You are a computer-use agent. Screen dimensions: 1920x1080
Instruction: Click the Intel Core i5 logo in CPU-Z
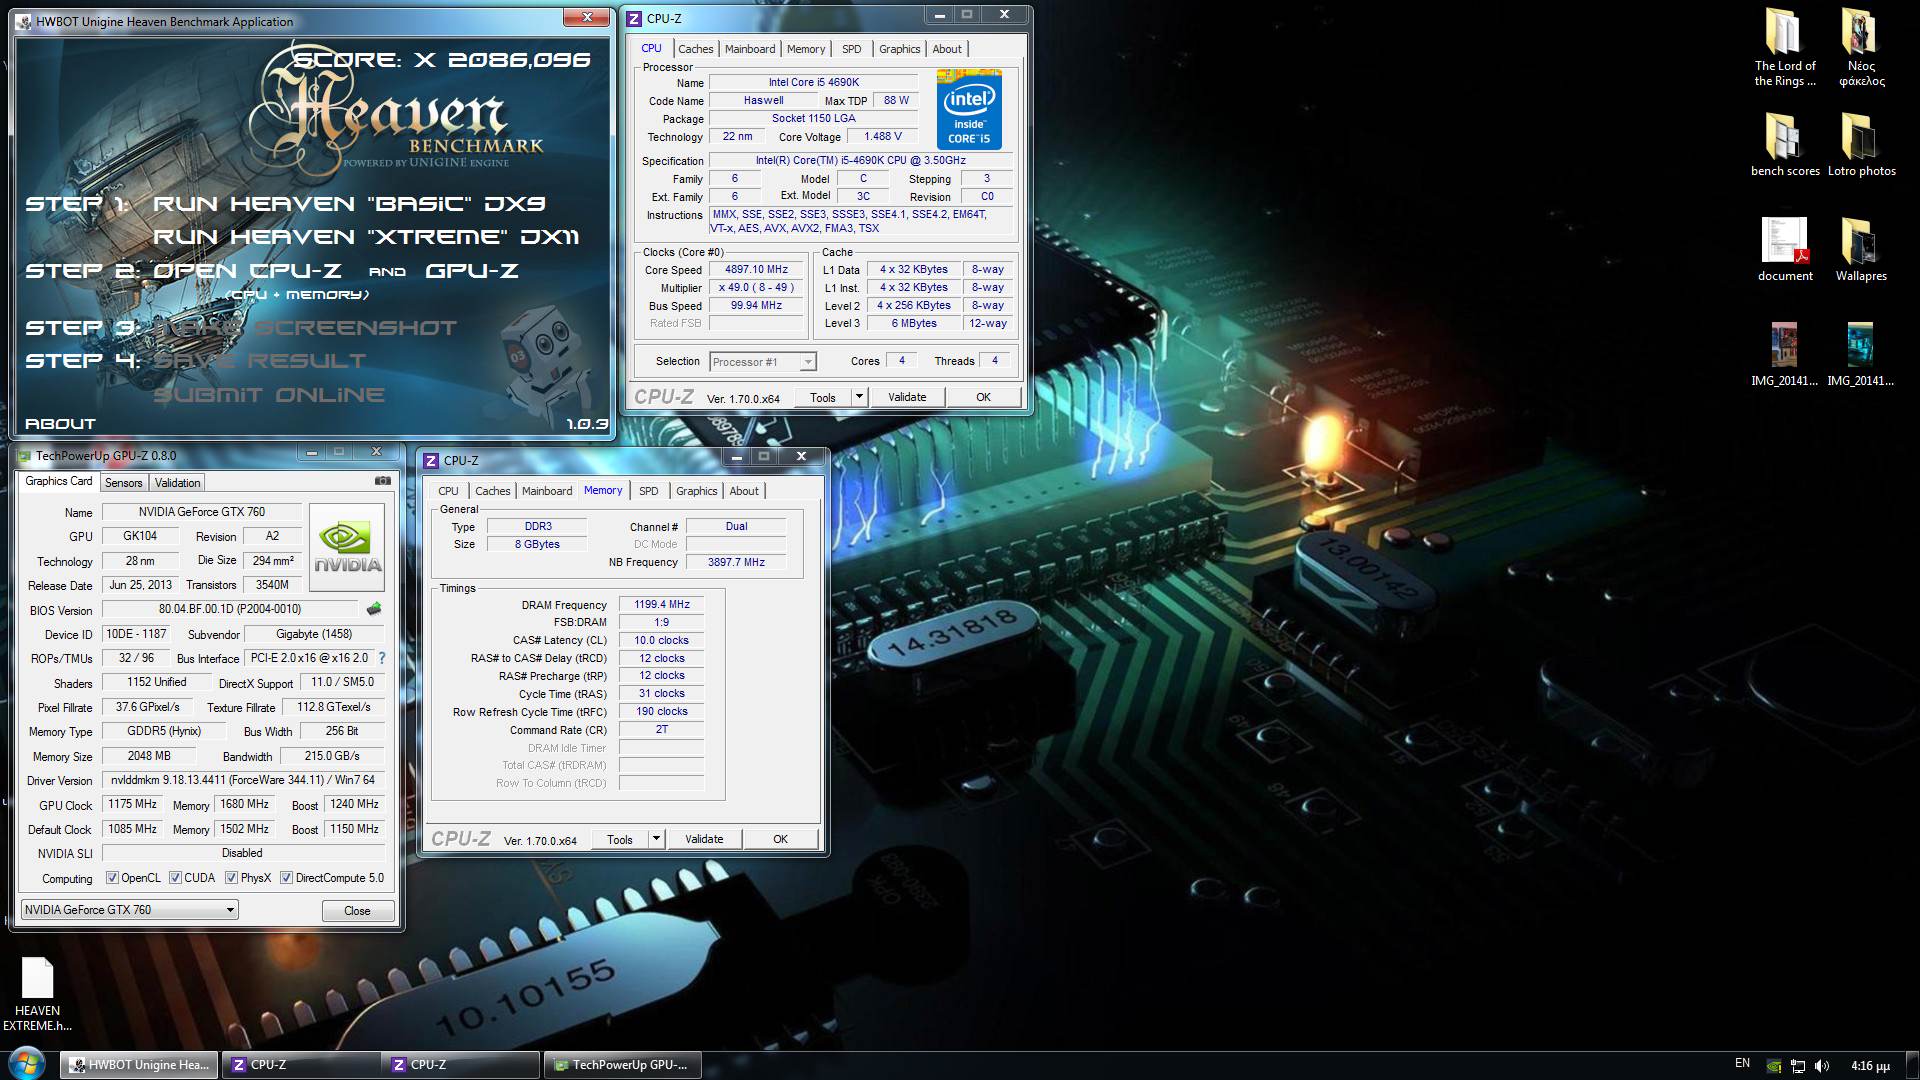969,109
